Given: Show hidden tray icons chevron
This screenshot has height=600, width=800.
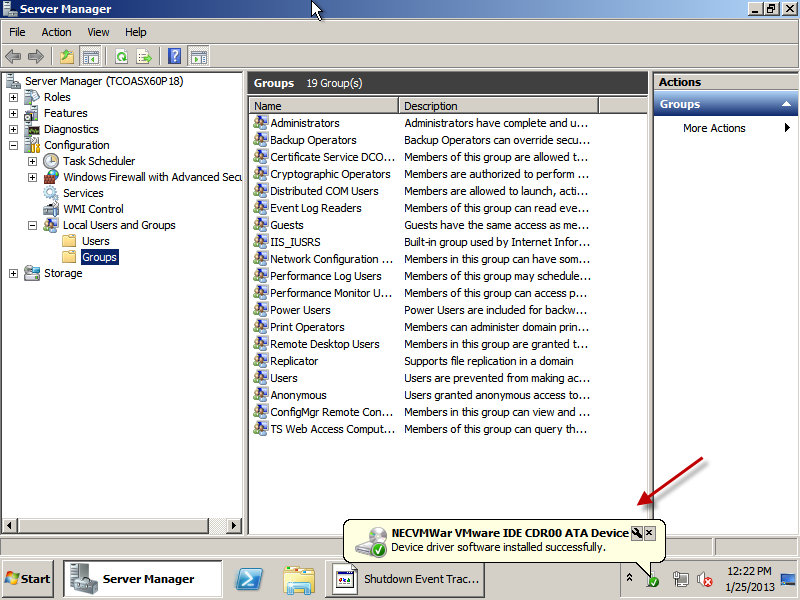Looking at the screenshot, I should 629,578.
